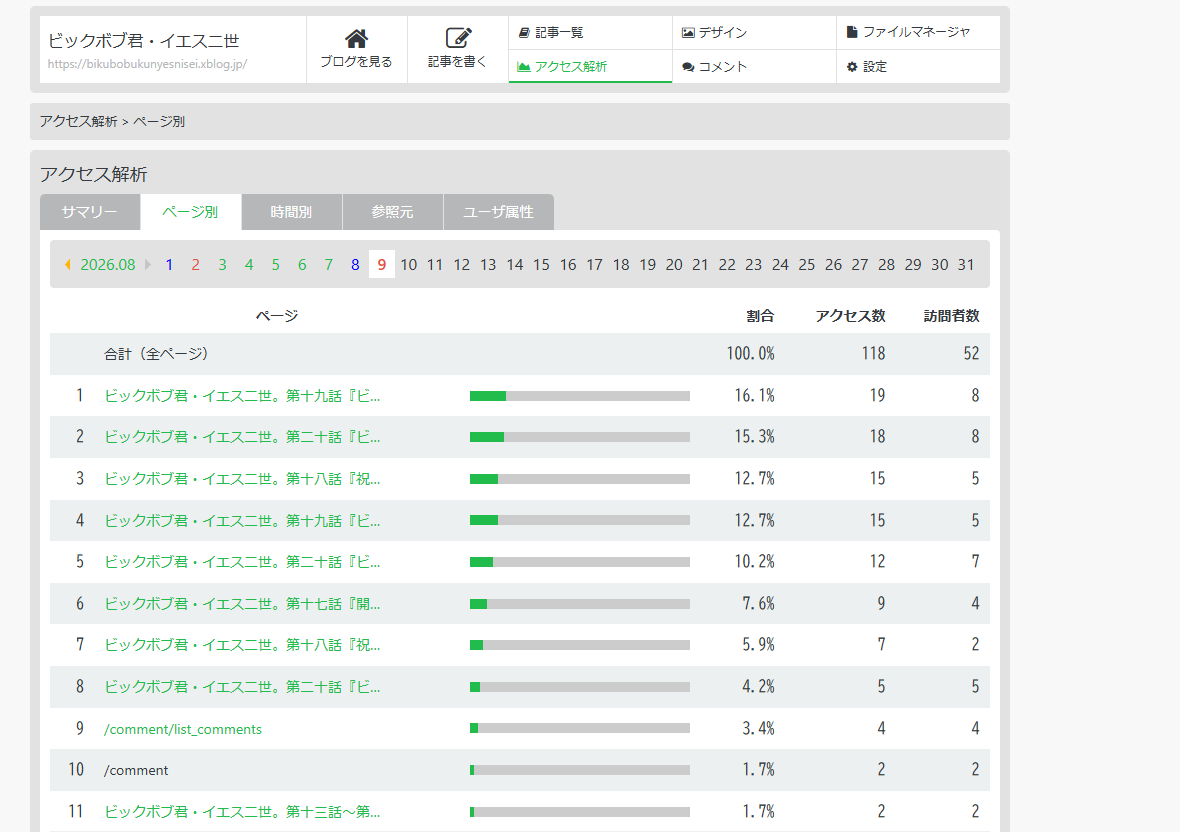Select day 3 in date bar
Image resolution: width=1180 pixels, height=832 pixels.
pyautogui.click(x=222, y=265)
